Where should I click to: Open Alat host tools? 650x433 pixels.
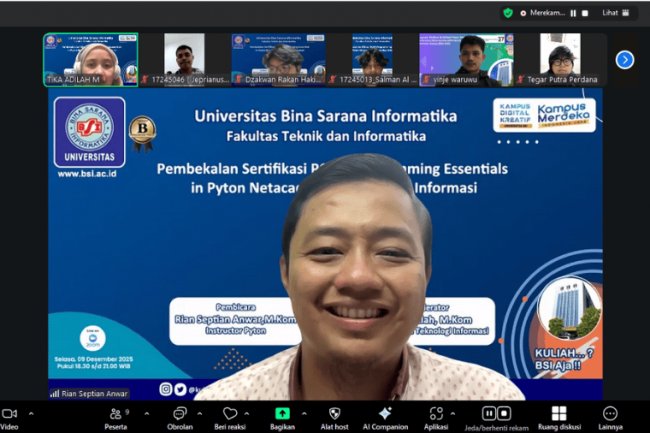335,418
